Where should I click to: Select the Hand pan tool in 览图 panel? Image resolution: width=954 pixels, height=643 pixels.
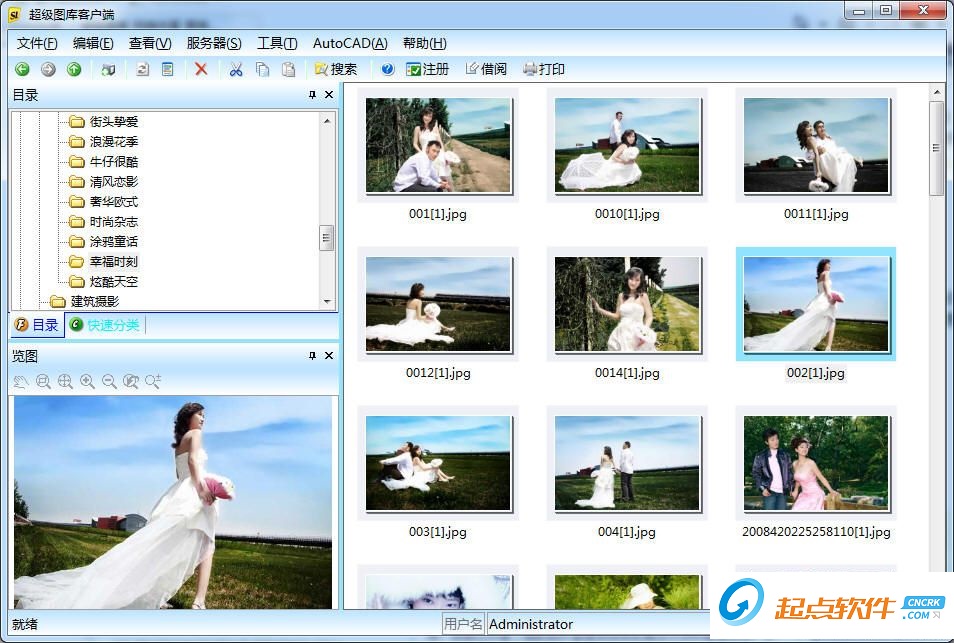tap(20, 381)
